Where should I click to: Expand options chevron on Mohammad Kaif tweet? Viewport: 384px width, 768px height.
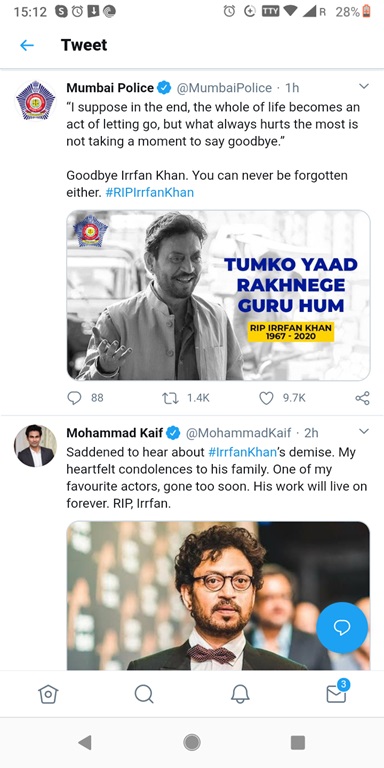pyautogui.click(x=363, y=432)
